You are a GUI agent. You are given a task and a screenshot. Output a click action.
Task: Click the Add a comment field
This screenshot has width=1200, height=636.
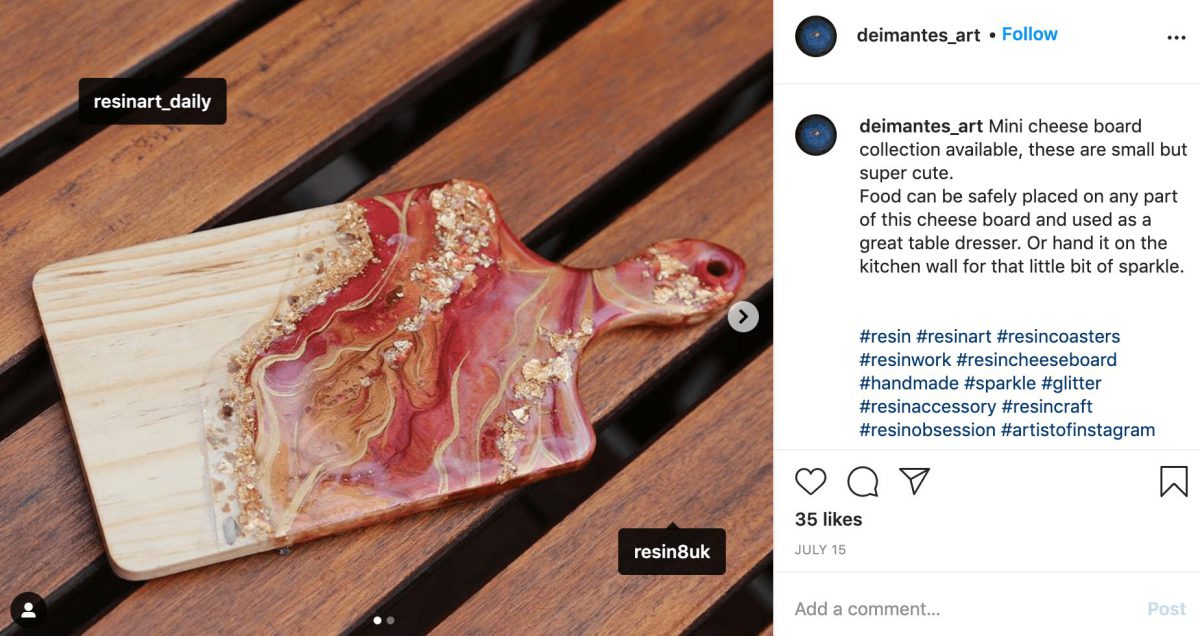(960, 609)
